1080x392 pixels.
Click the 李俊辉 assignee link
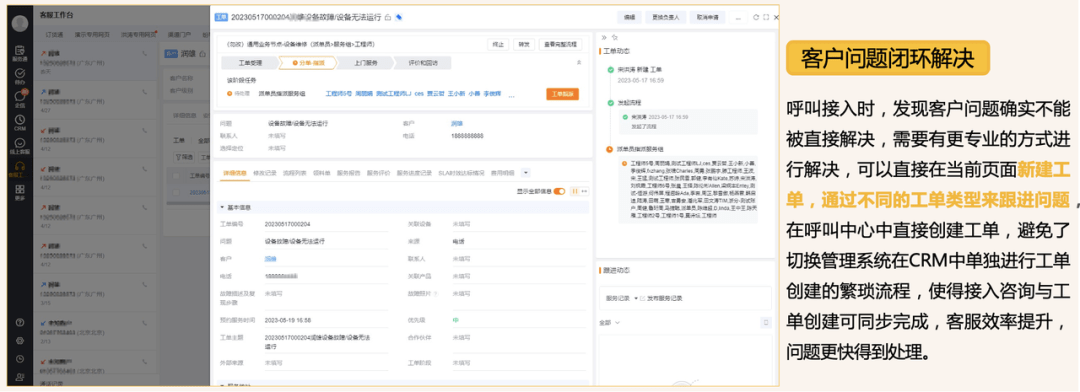(x=492, y=93)
